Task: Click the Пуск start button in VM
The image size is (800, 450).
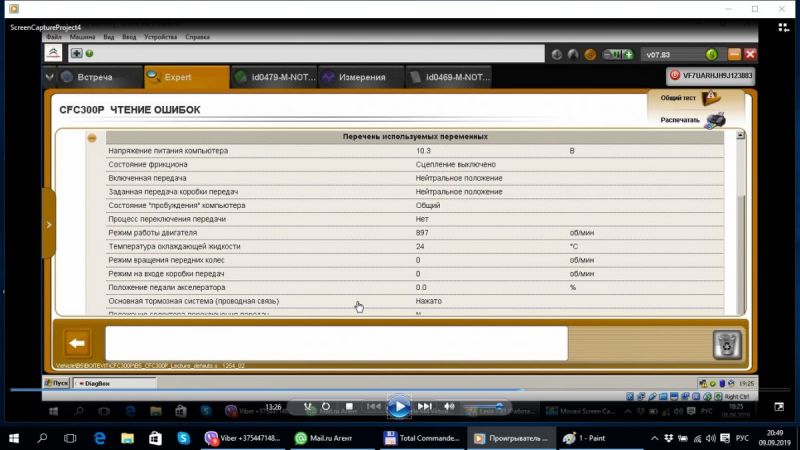Action: click(x=56, y=383)
